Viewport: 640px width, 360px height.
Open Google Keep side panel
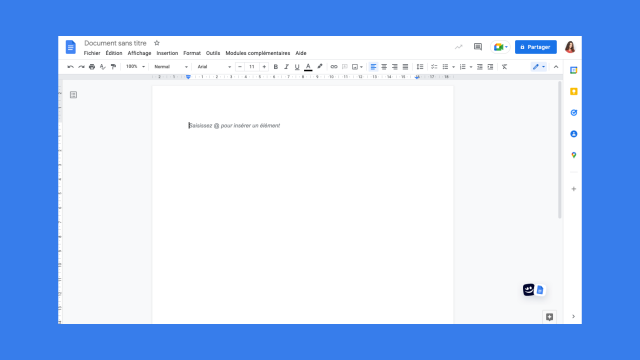click(573, 91)
